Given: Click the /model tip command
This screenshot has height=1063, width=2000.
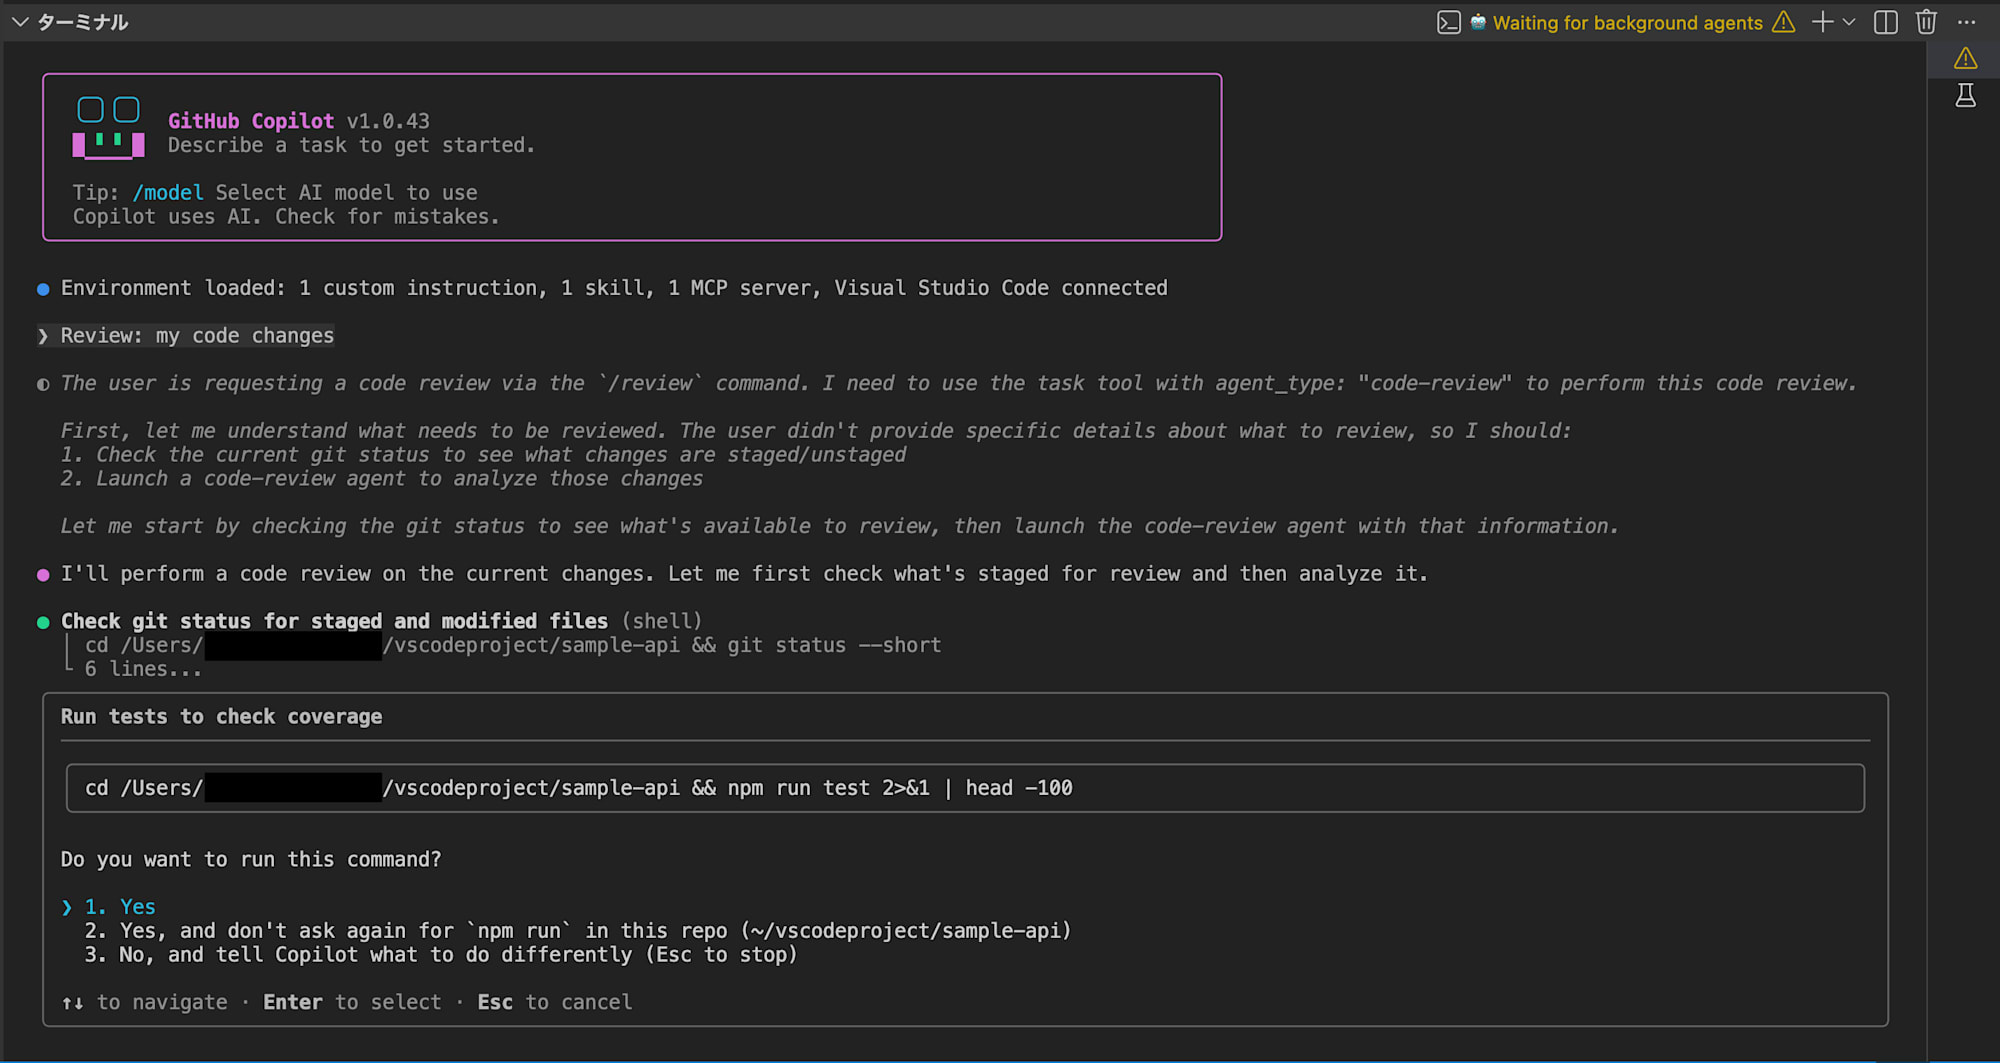Looking at the screenshot, I should (x=168, y=193).
